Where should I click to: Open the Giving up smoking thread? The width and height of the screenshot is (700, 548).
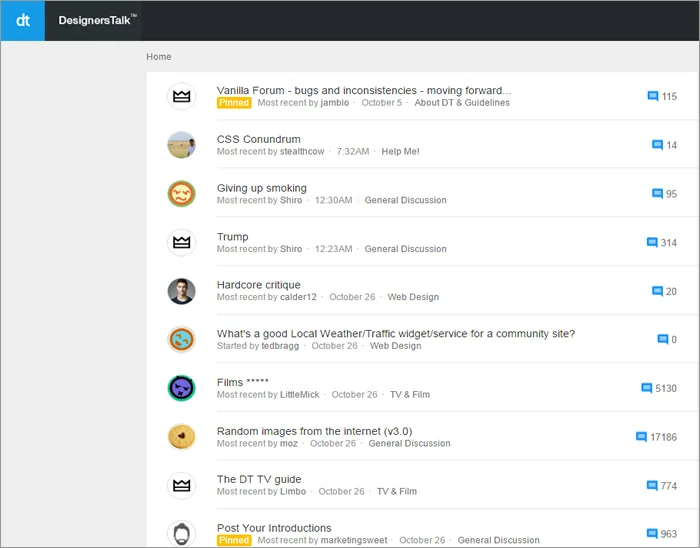click(262, 188)
